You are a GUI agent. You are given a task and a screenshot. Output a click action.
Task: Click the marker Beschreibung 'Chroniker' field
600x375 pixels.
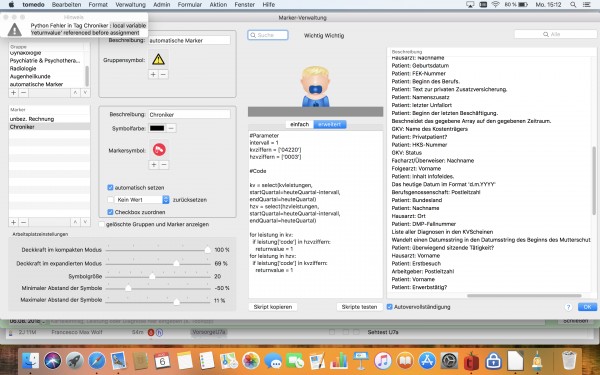[x=189, y=114]
